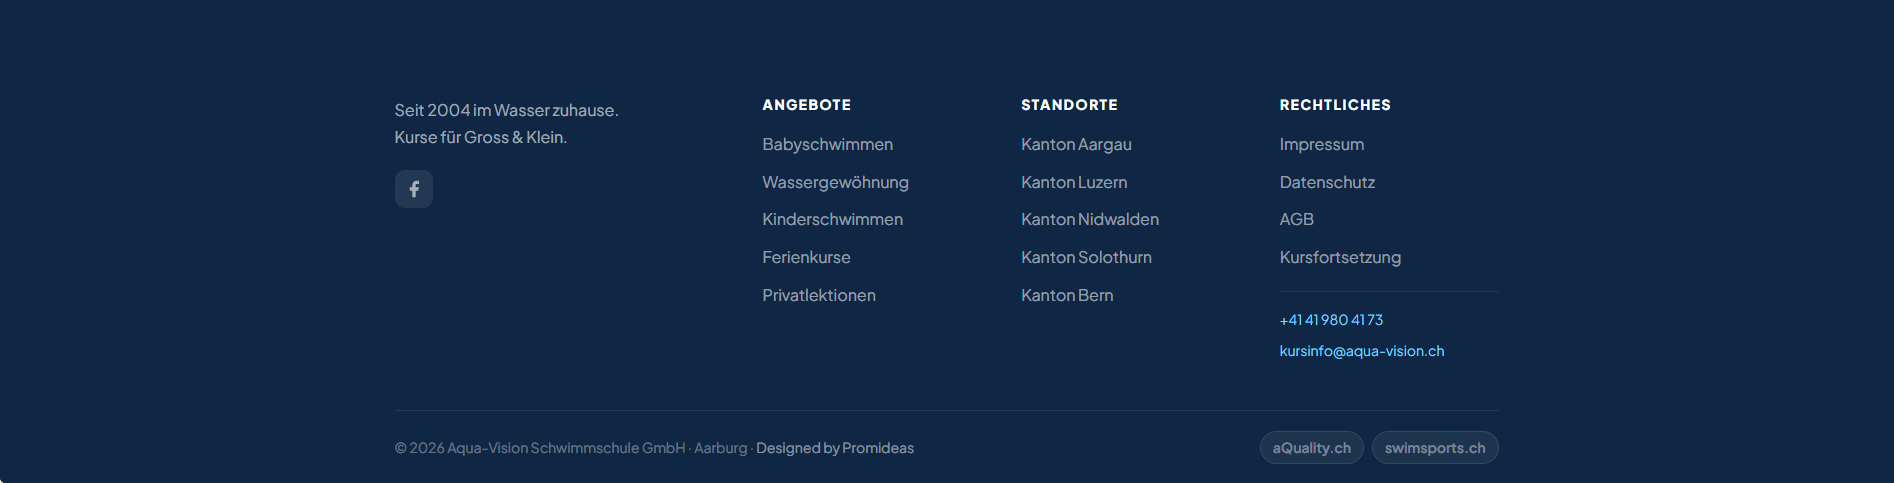Click the Facebook icon

413,189
